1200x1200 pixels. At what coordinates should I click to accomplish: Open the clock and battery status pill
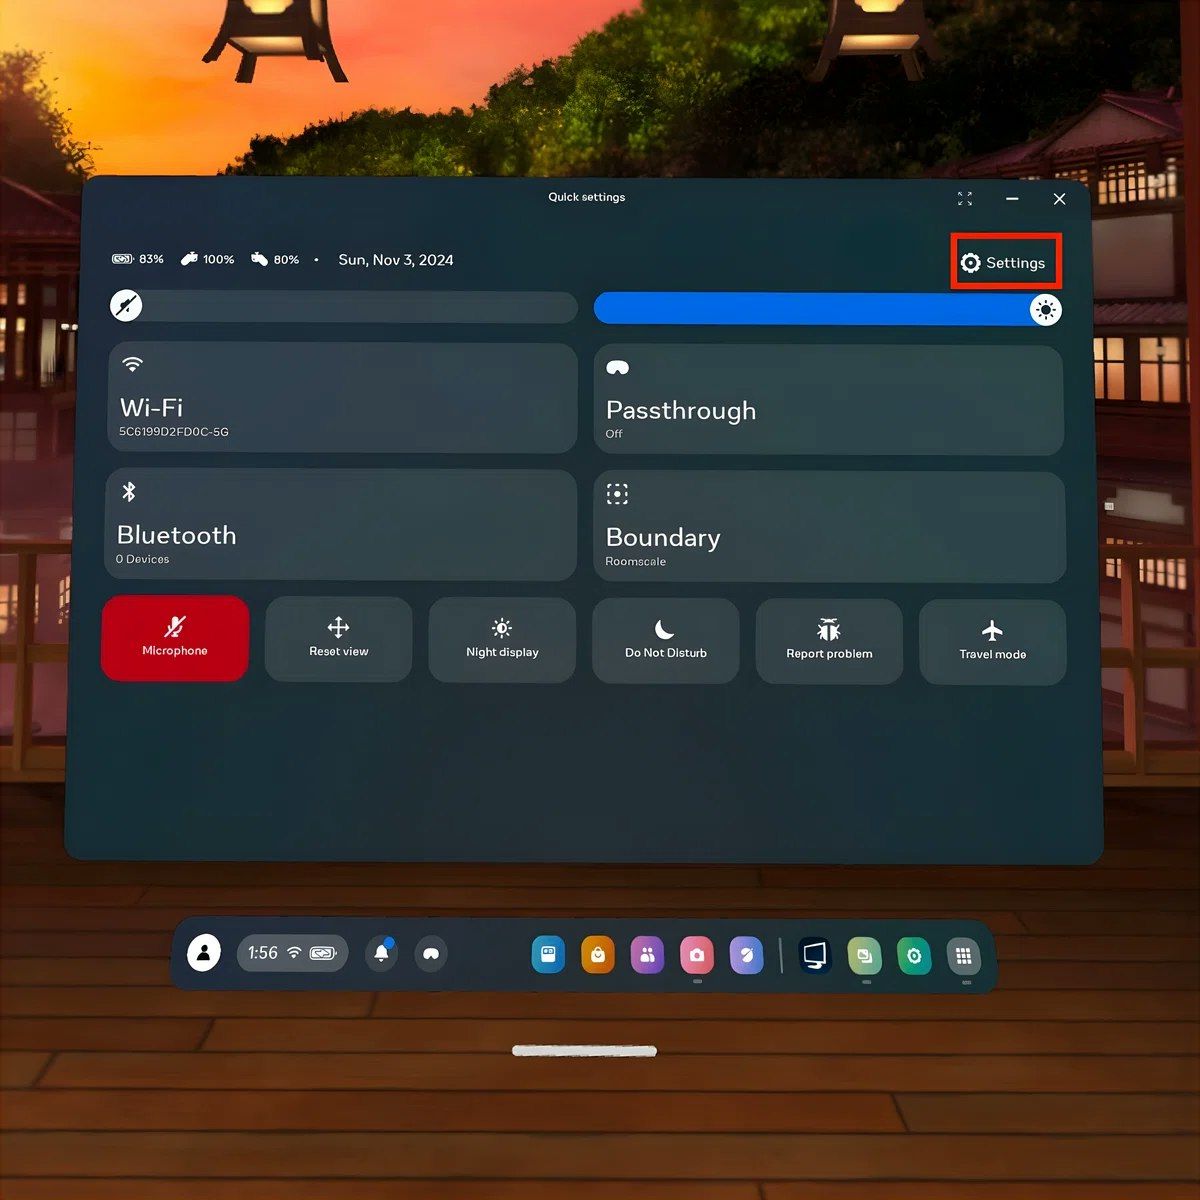pyautogui.click(x=292, y=953)
